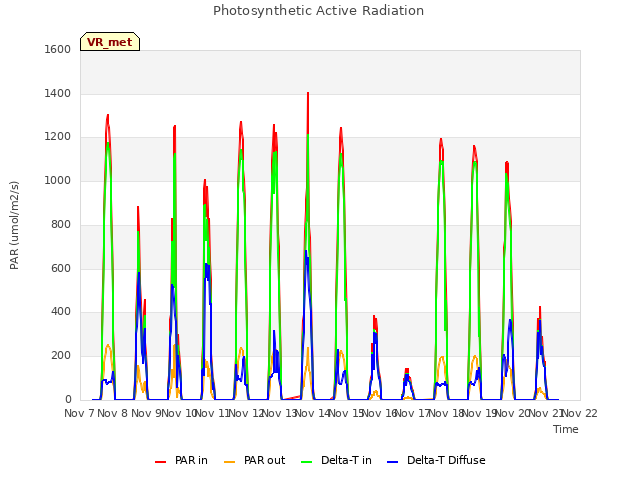Toggle the Delta-T in legend entry
The width and height of the screenshot is (640, 480).
336,460
